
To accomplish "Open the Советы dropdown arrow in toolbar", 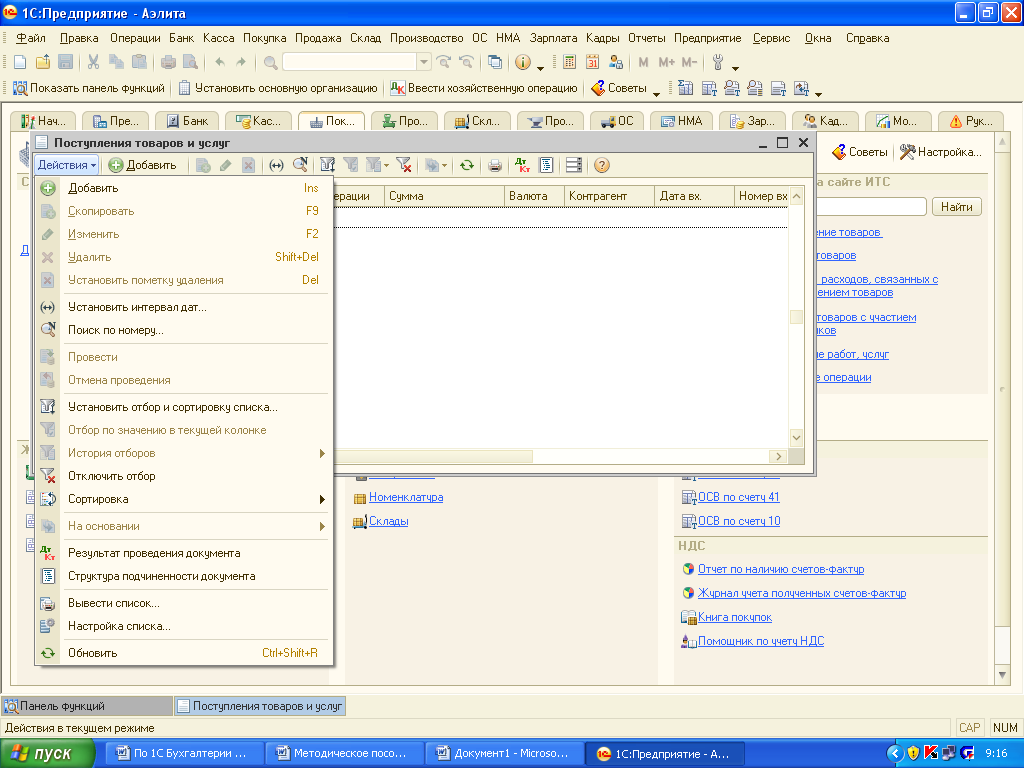I will 656,94.
